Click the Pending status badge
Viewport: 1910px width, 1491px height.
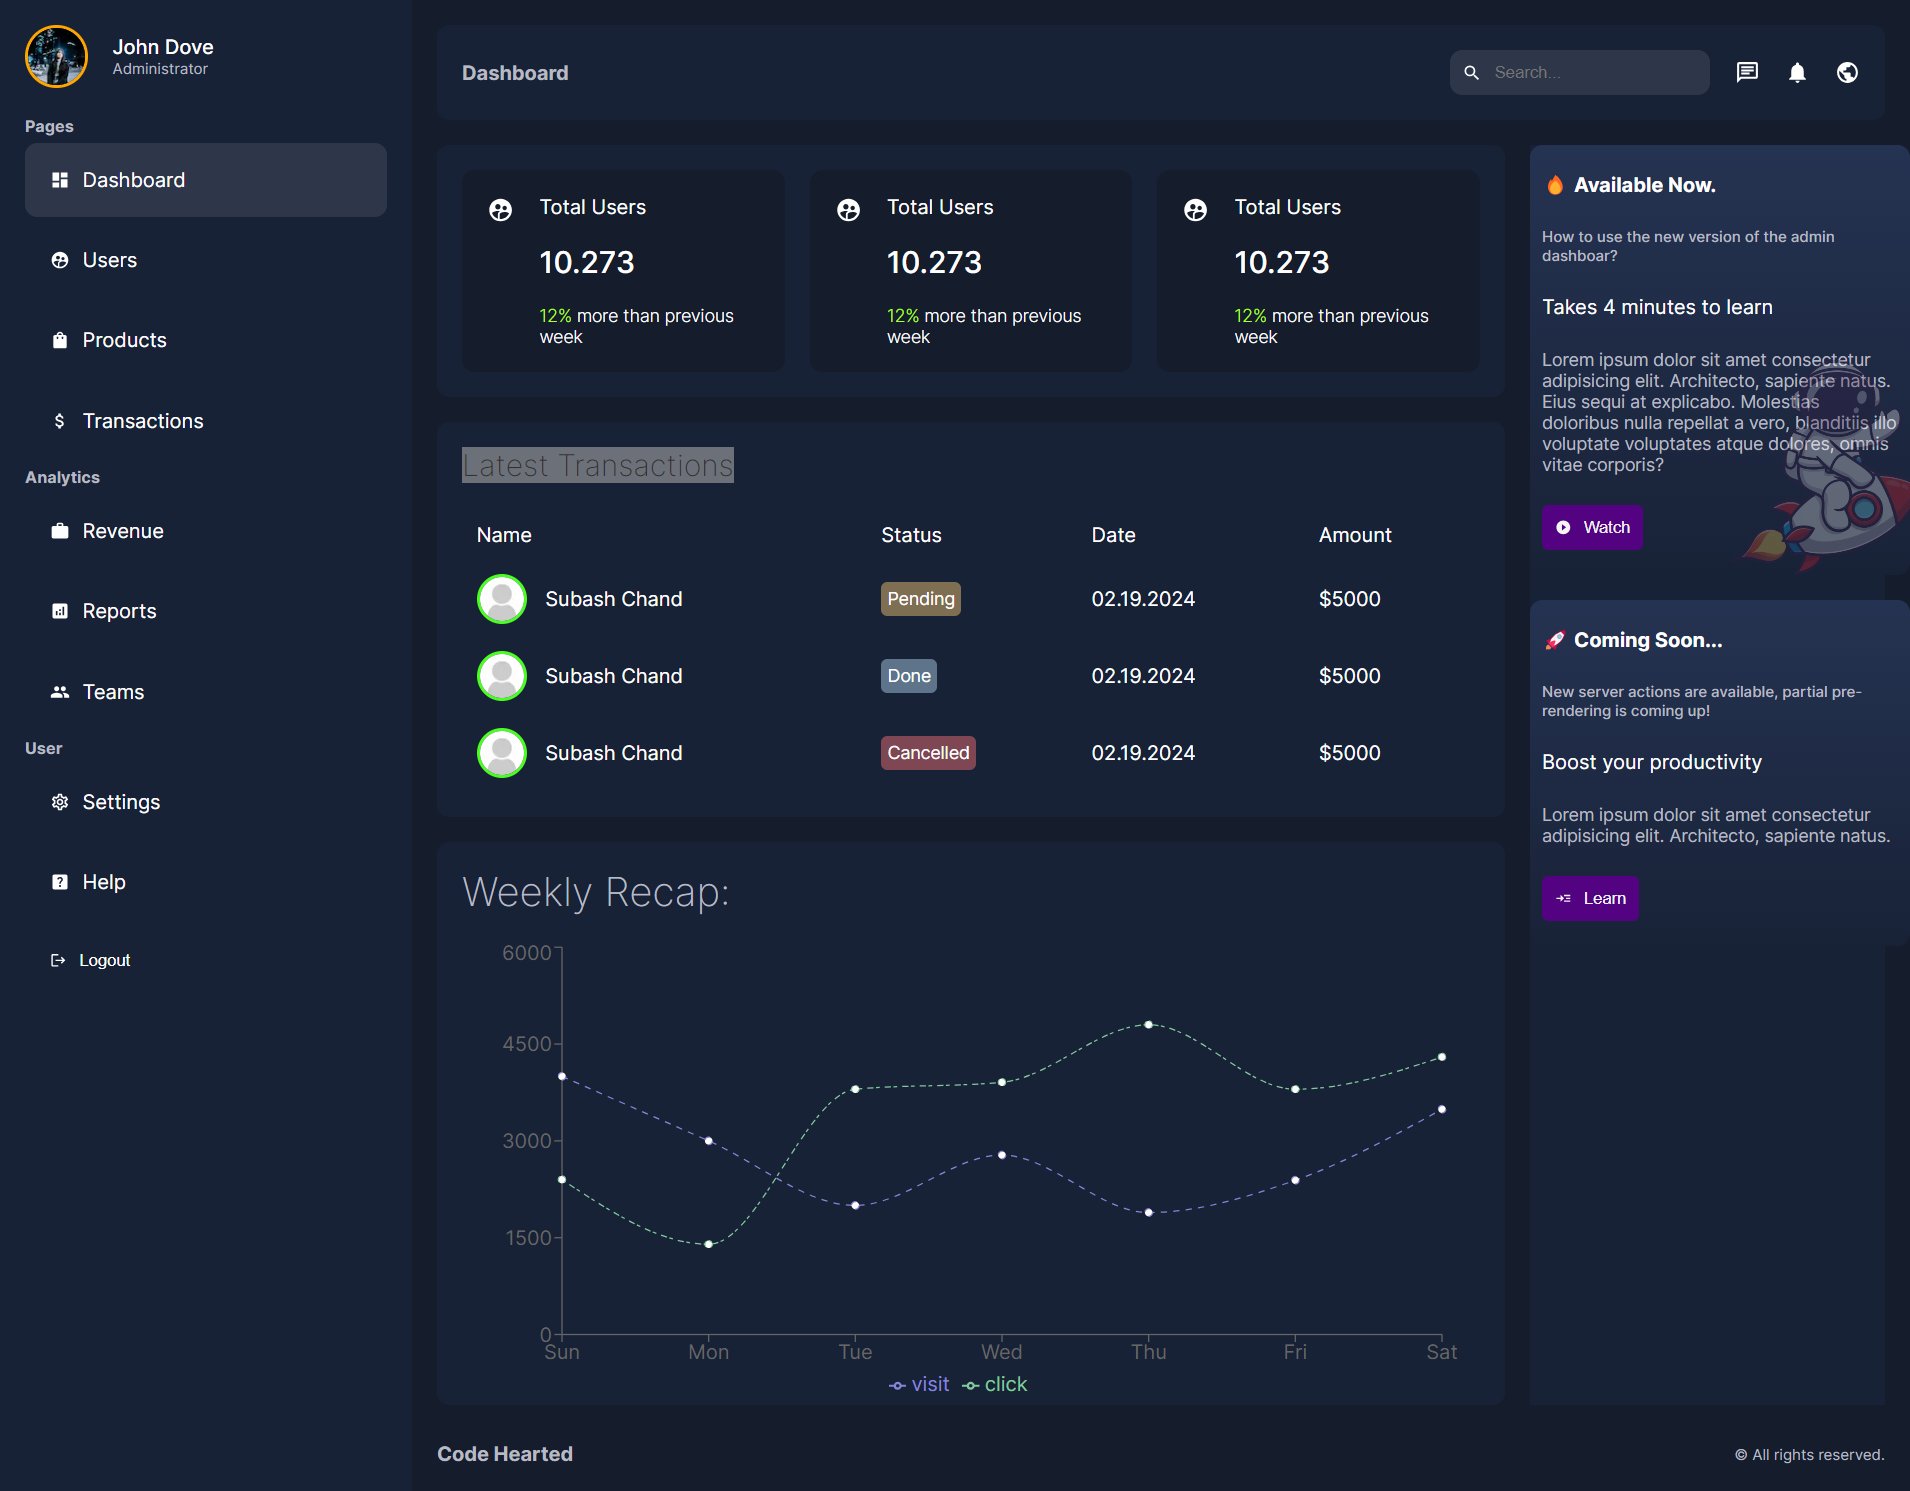tap(920, 599)
